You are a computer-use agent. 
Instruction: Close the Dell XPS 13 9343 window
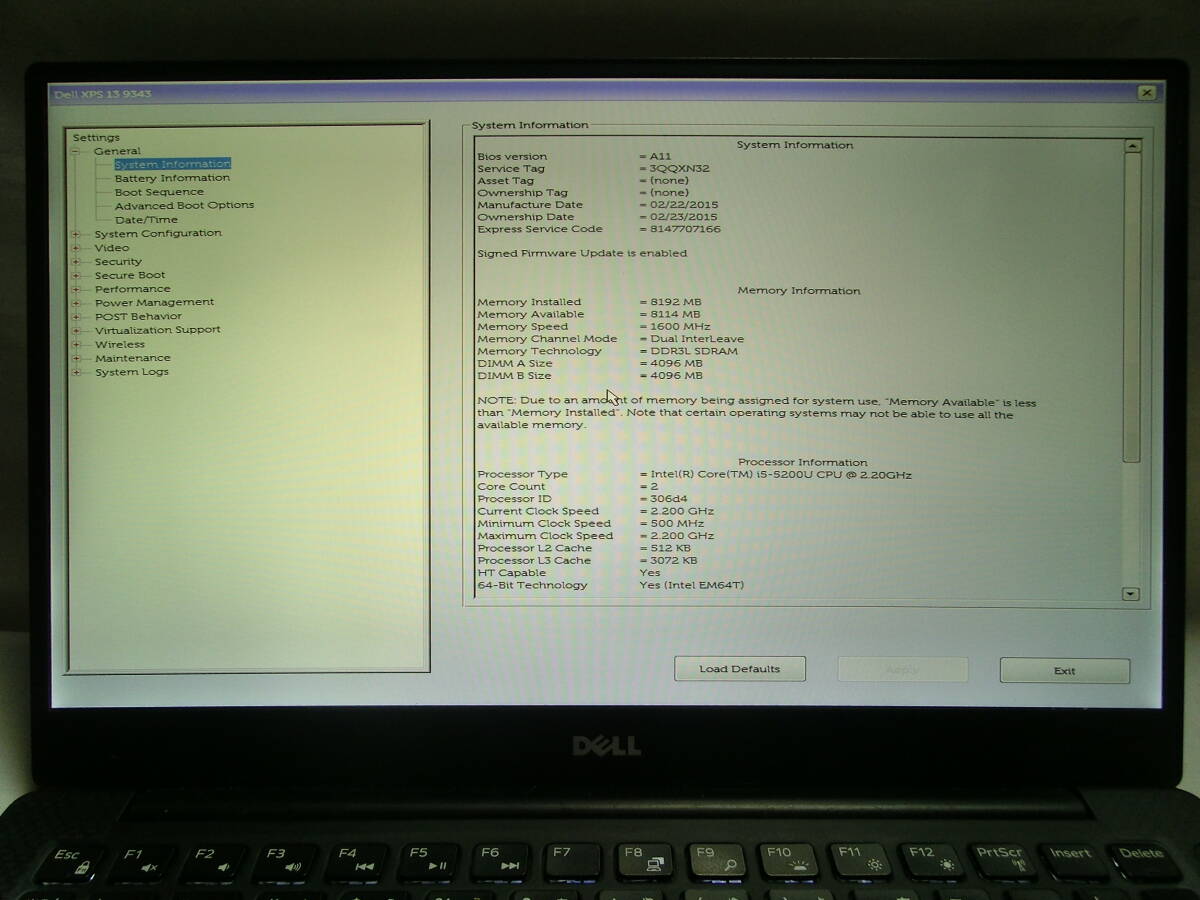coord(1147,93)
